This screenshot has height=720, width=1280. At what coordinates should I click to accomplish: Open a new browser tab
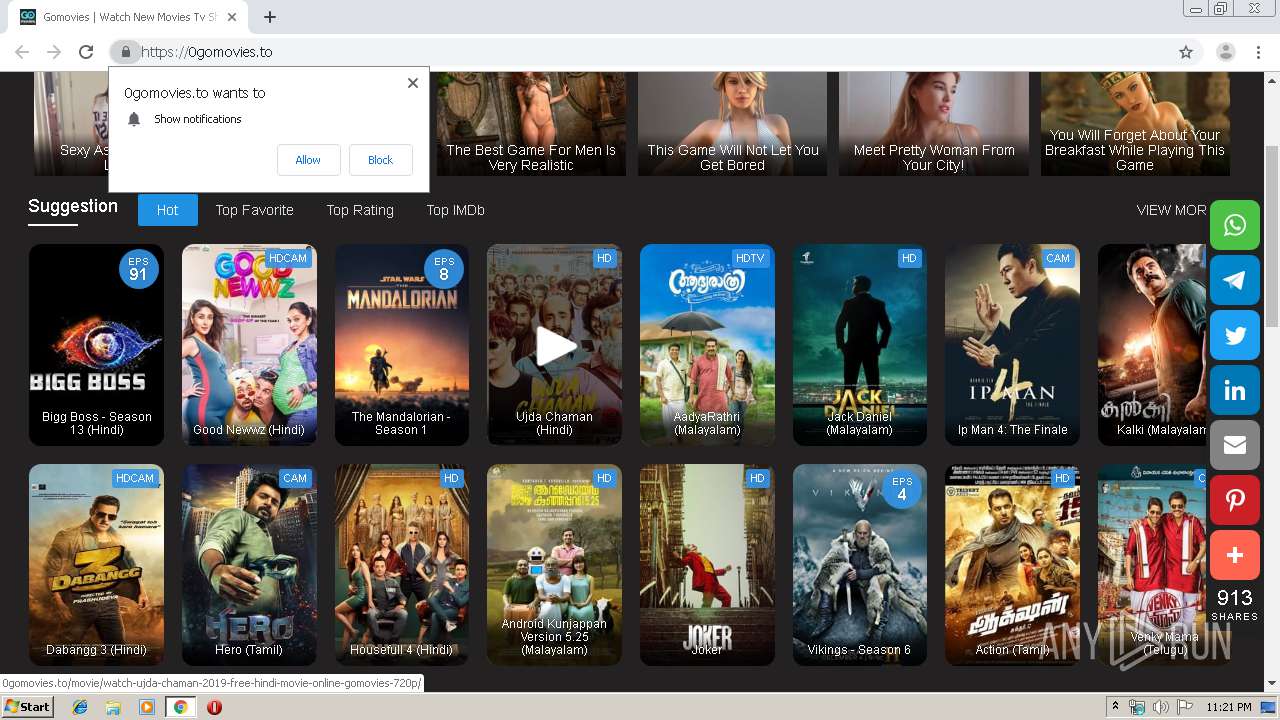[x=270, y=16]
